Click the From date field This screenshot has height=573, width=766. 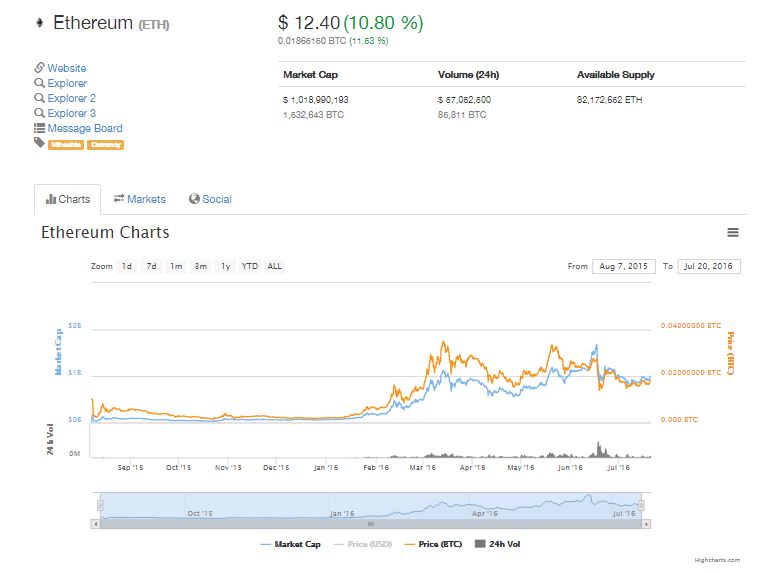(622, 266)
